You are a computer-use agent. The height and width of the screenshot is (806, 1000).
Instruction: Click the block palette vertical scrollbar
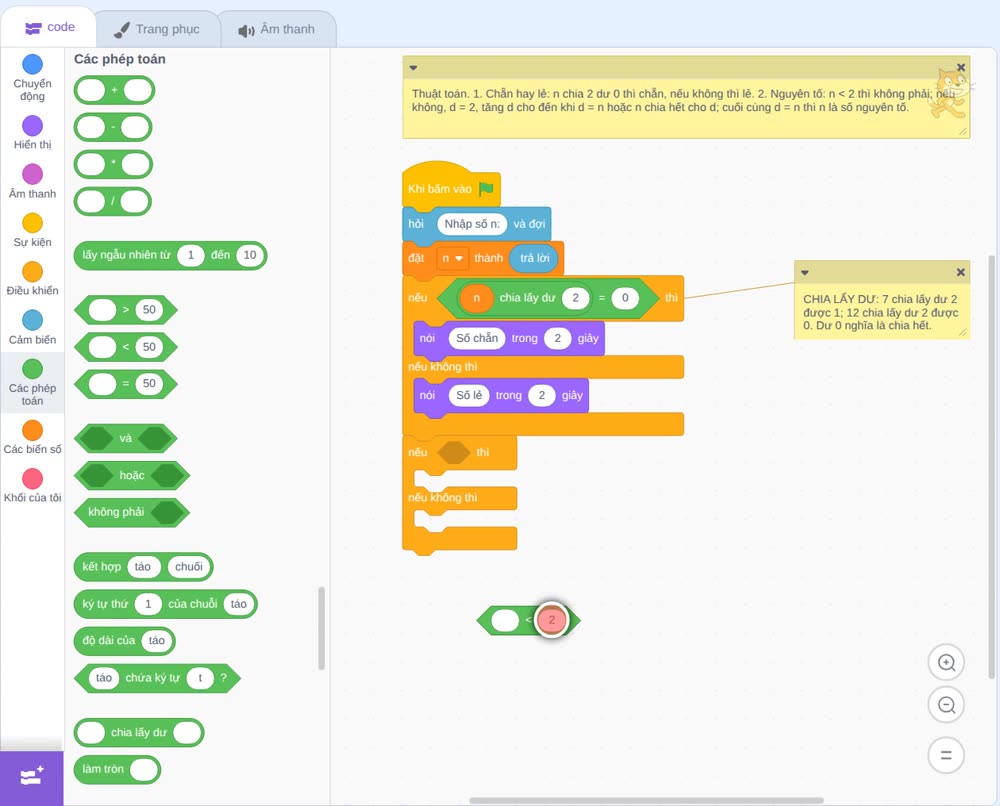coord(321,628)
